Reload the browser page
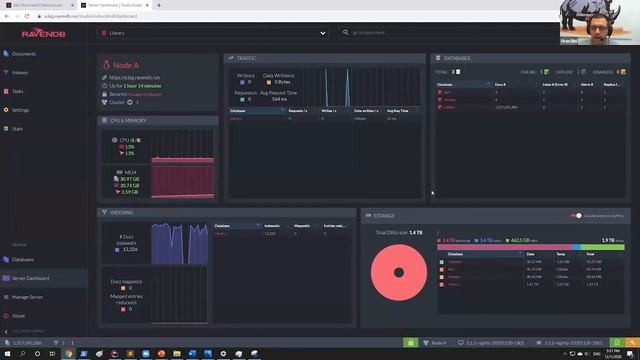Image resolution: width=640 pixels, height=360 pixels. tap(27, 16)
